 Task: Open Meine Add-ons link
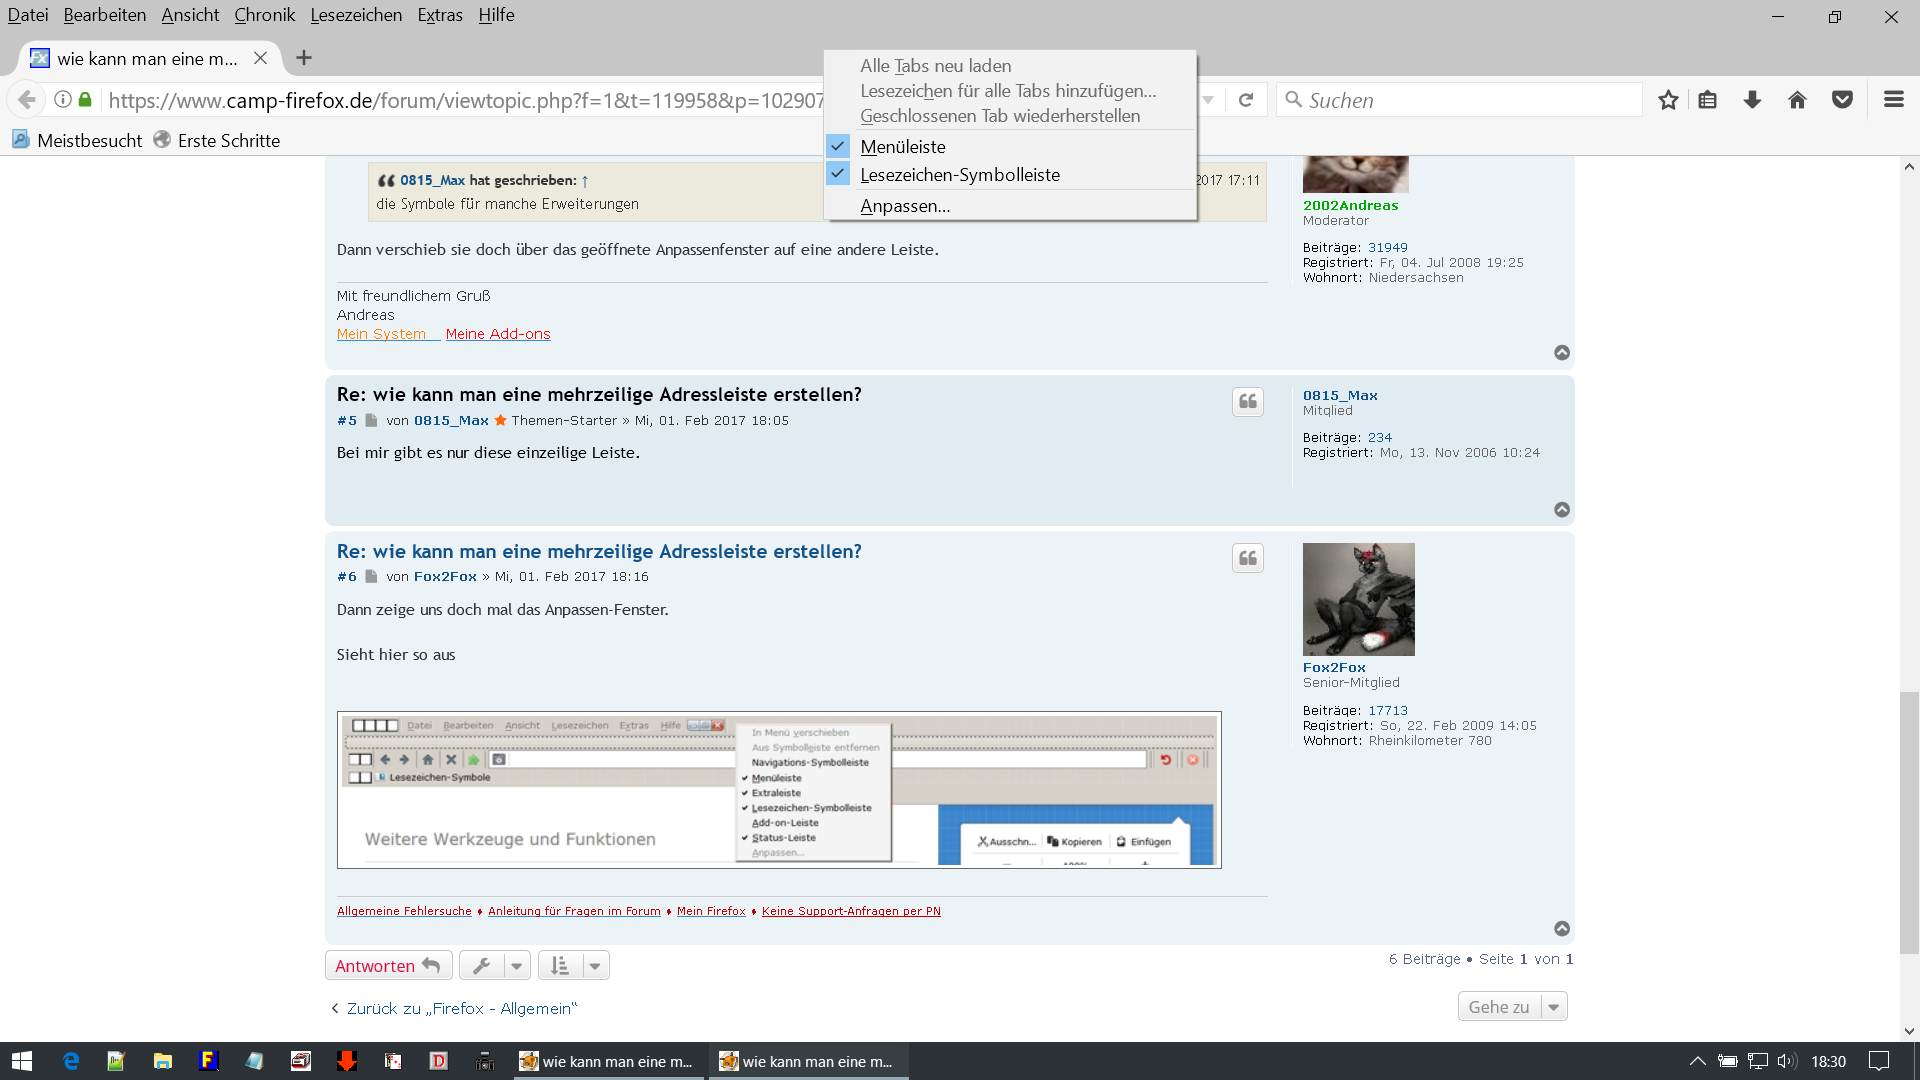pyautogui.click(x=498, y=334)
